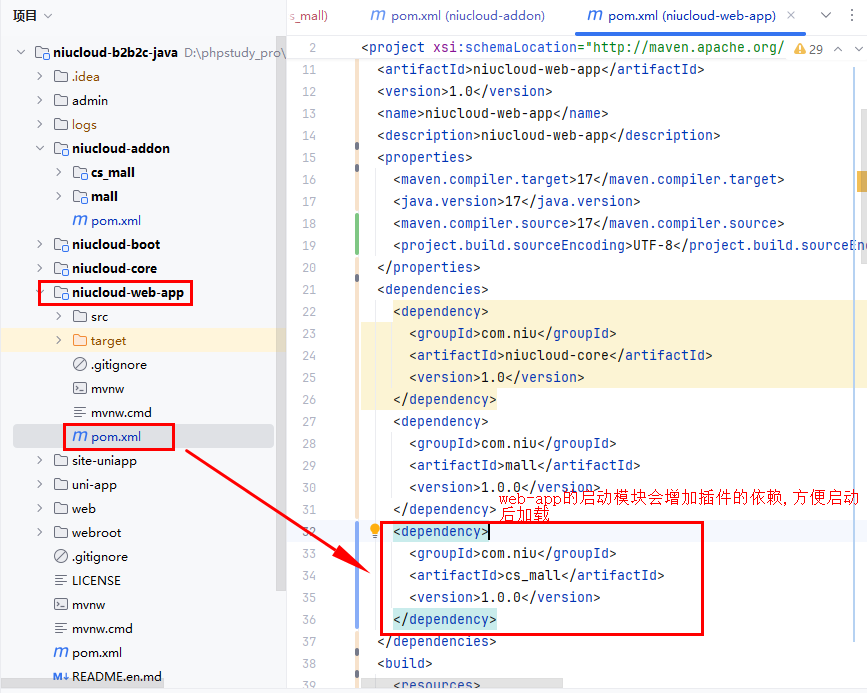867x693 pixels.
Task: Click the fold marker at closing properties tag
Action: coord(358,267)
